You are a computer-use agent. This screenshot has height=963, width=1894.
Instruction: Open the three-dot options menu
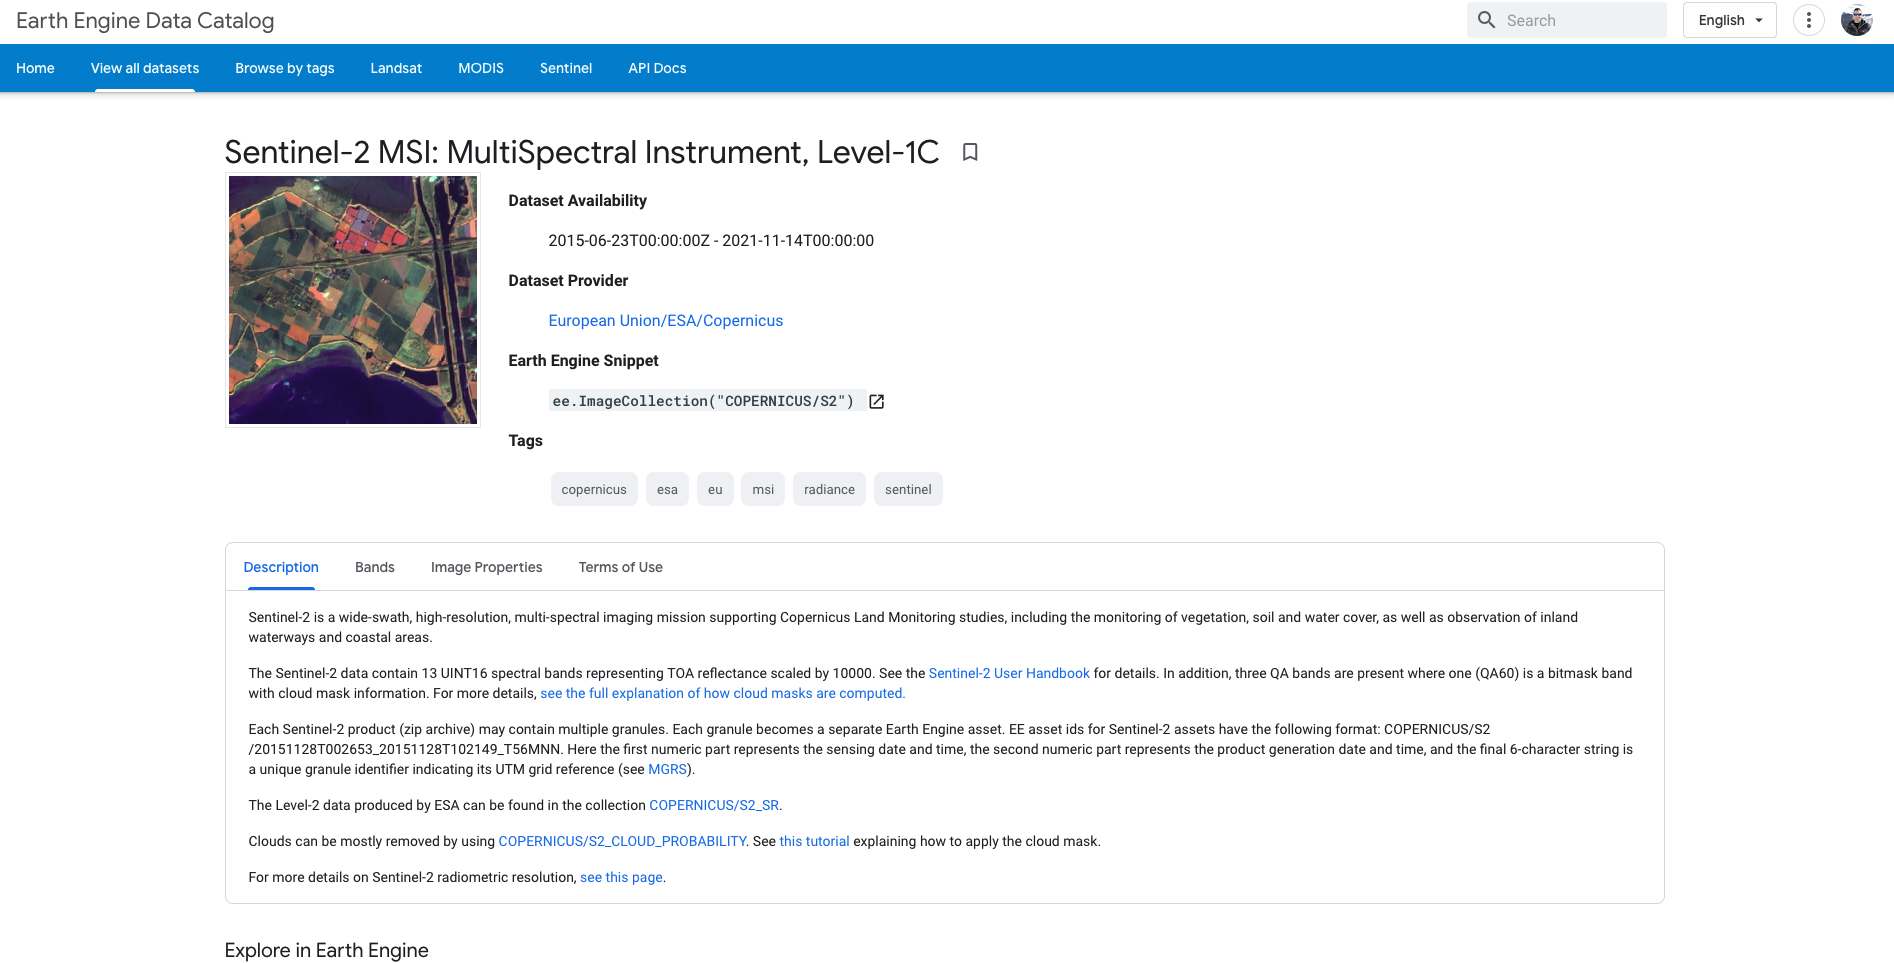coord(1808,20)
